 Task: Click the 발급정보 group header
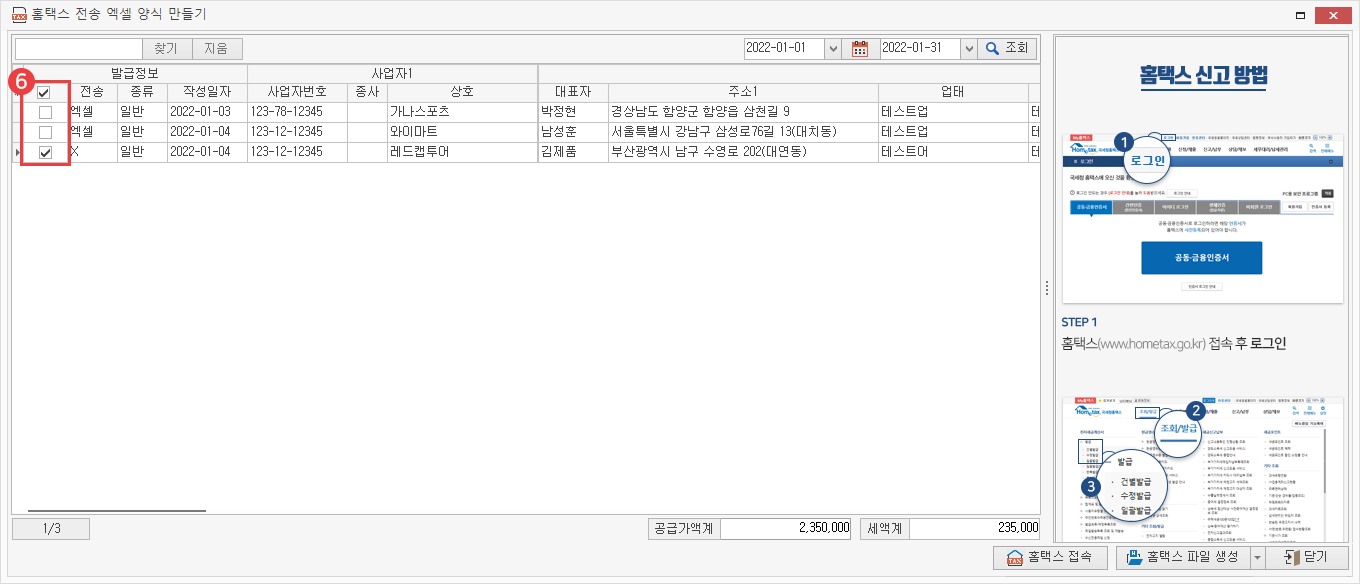pos(135,74)
